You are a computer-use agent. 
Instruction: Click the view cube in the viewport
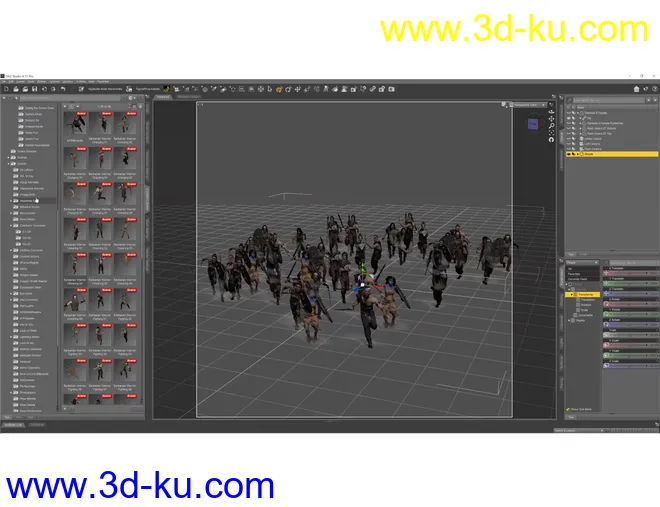[x=532, y=123]
